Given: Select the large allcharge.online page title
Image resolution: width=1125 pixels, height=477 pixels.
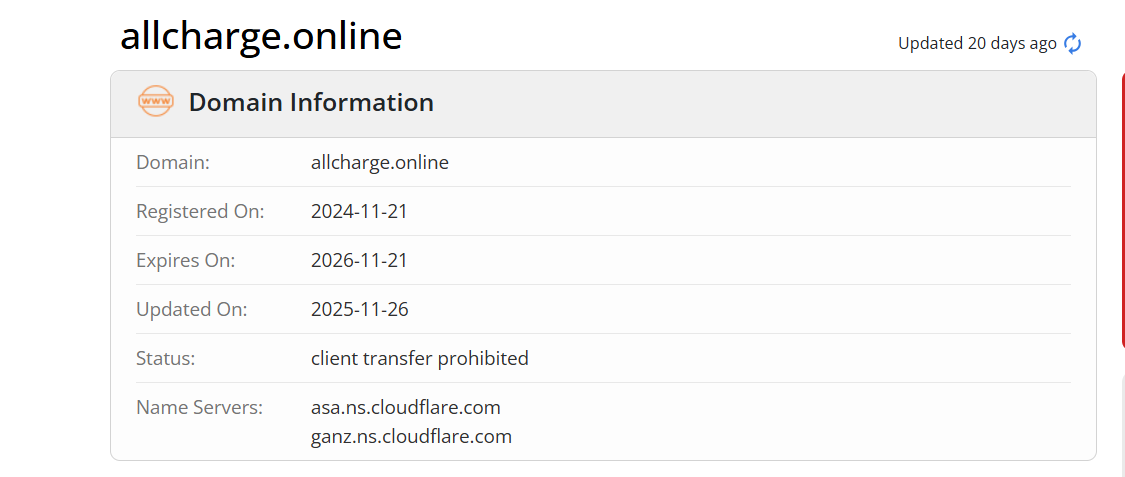Looking at the screenshot, I should (x=261, y=36).
